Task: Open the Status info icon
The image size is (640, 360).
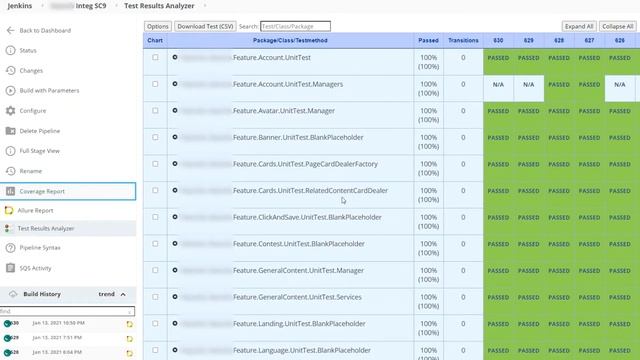Action: coord(11,50)
